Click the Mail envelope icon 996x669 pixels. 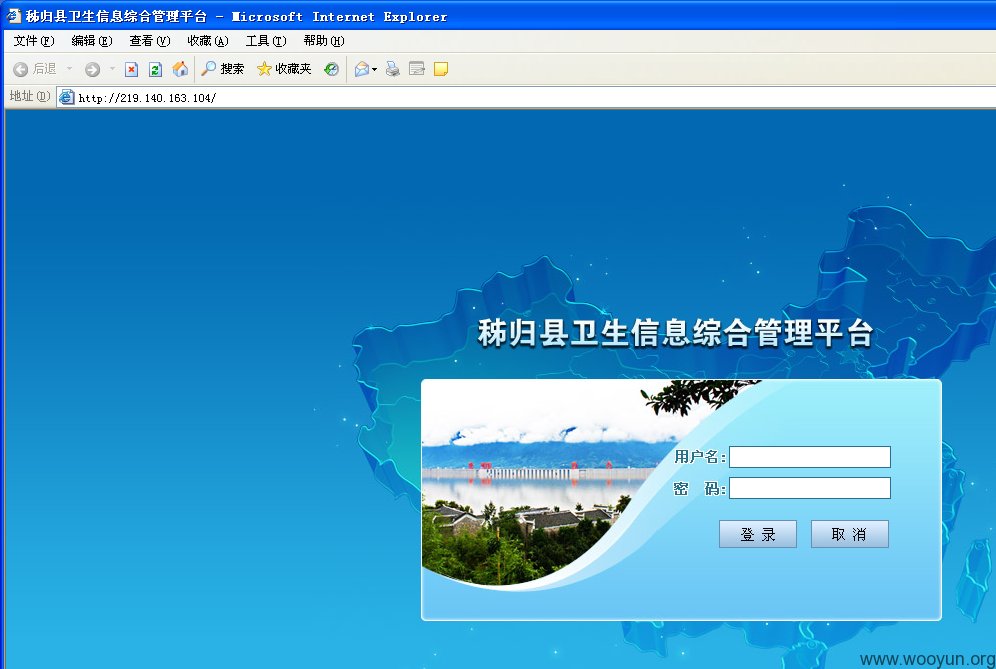tap(362, 69)
